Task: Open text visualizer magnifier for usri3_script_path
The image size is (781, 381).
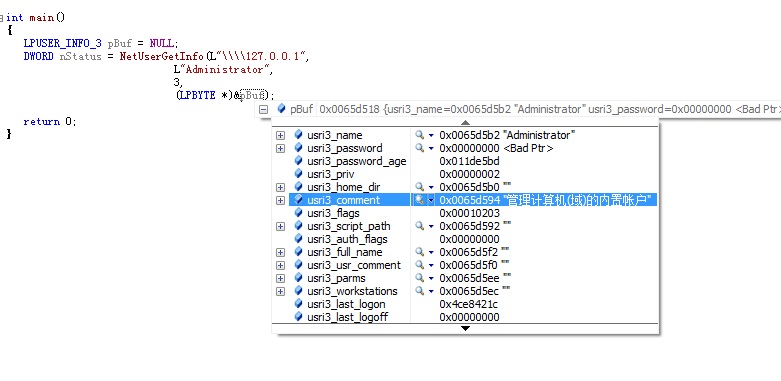Action: (x=420, y=226)
